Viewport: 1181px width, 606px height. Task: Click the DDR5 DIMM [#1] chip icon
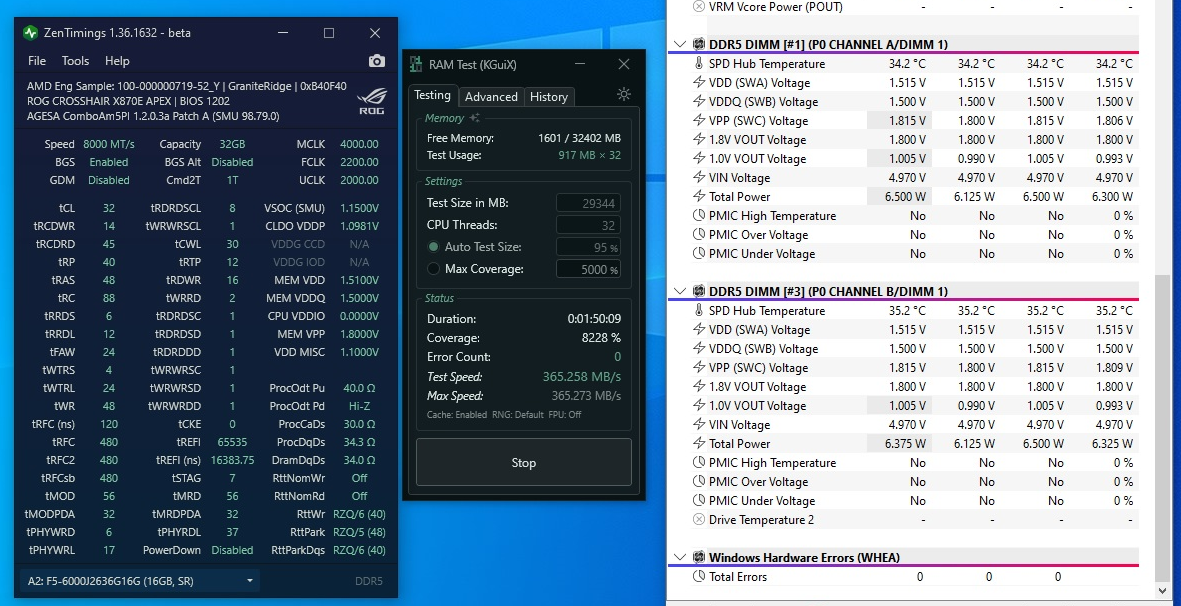[698, 44]
